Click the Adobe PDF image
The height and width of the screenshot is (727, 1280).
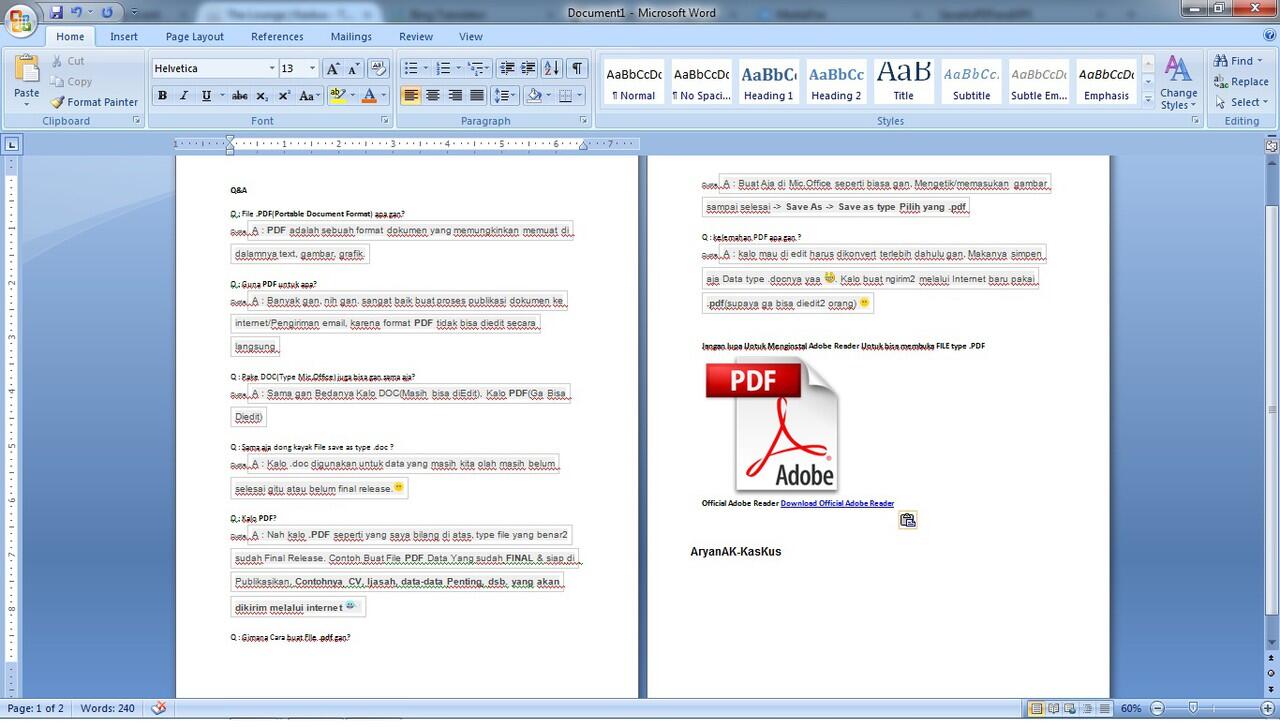point(772,424)
